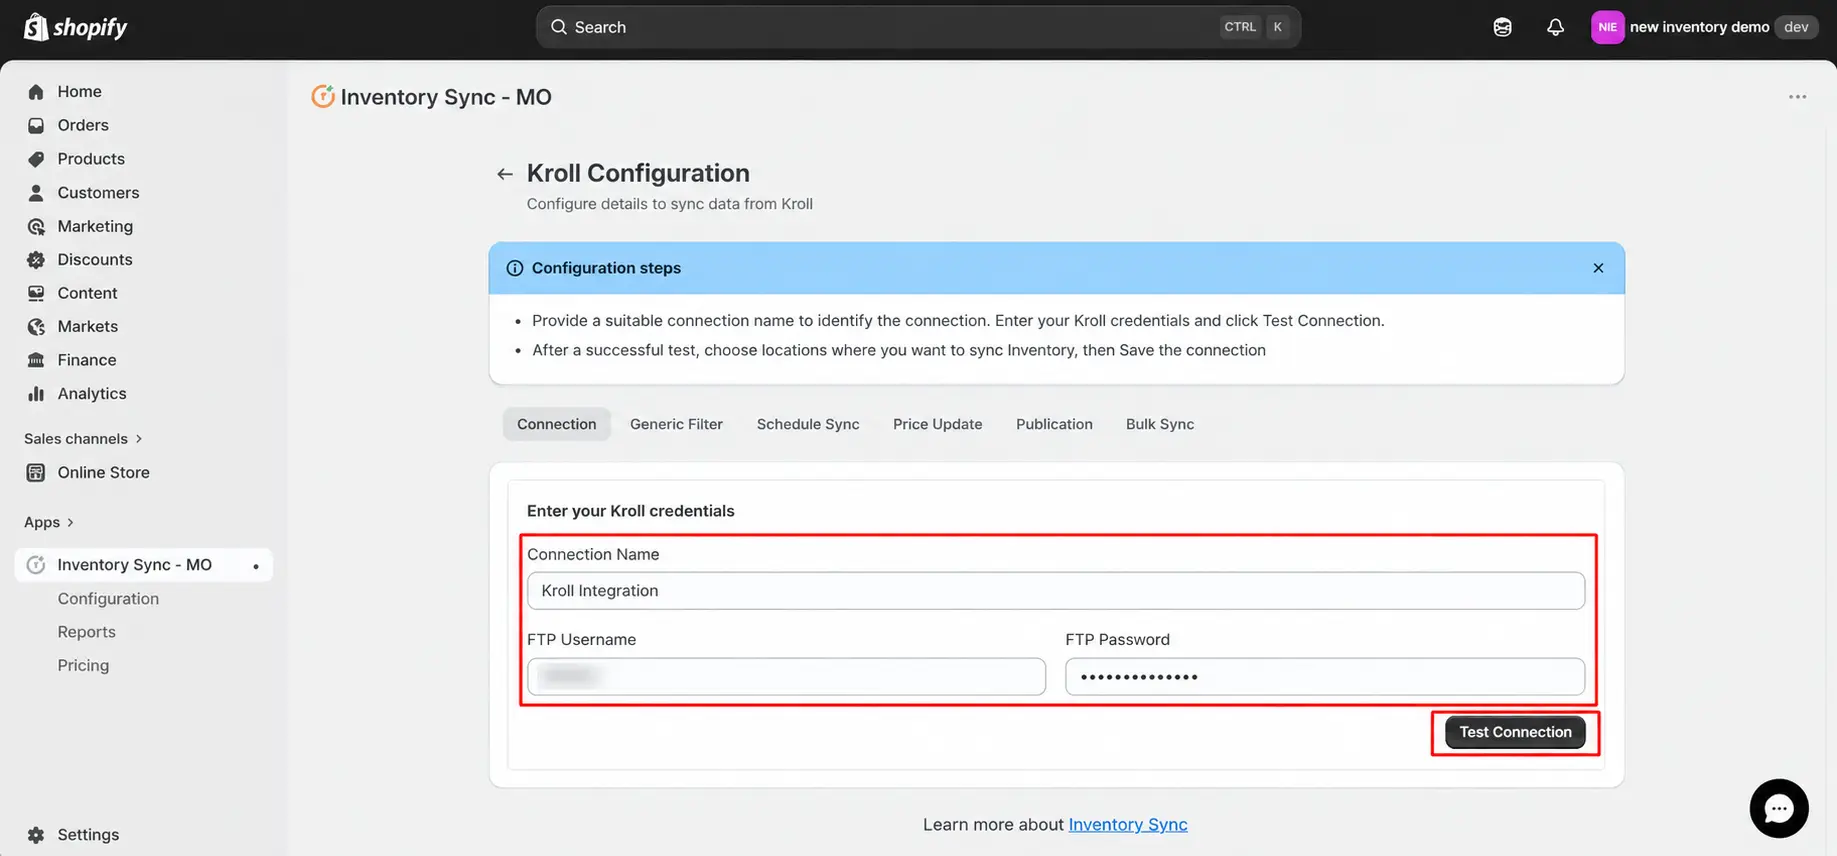Open Orders inbox icon
Screen dimensions: 1837x856
36,125
